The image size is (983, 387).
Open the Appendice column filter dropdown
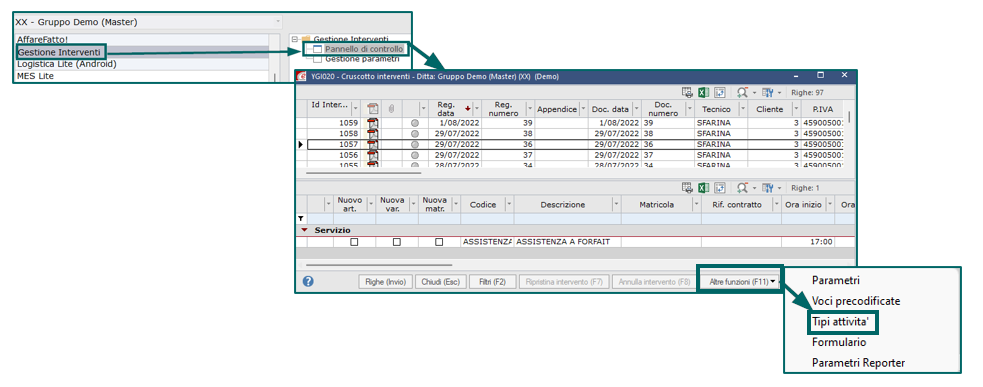[584, 109]
